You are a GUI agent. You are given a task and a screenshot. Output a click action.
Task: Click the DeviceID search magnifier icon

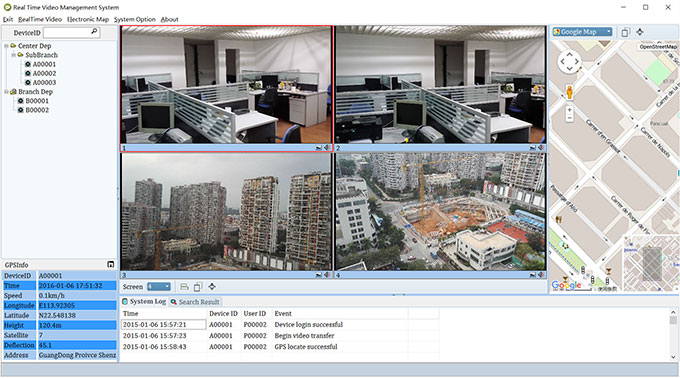94,32
